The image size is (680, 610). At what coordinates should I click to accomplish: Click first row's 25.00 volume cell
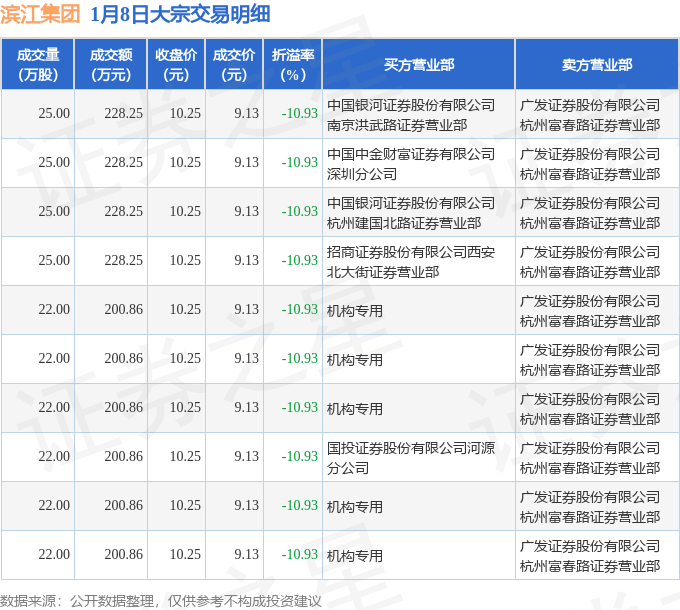pos(54,114)
